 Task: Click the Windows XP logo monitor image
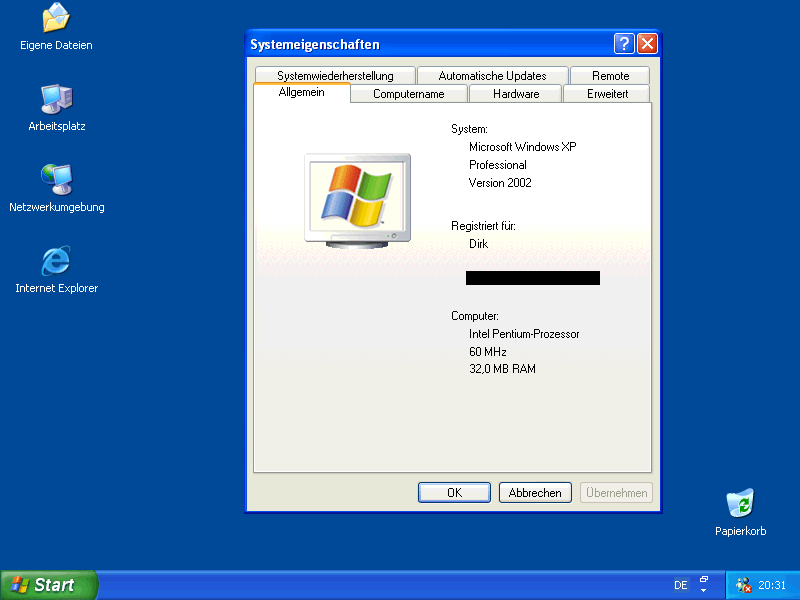coord(358,201)
